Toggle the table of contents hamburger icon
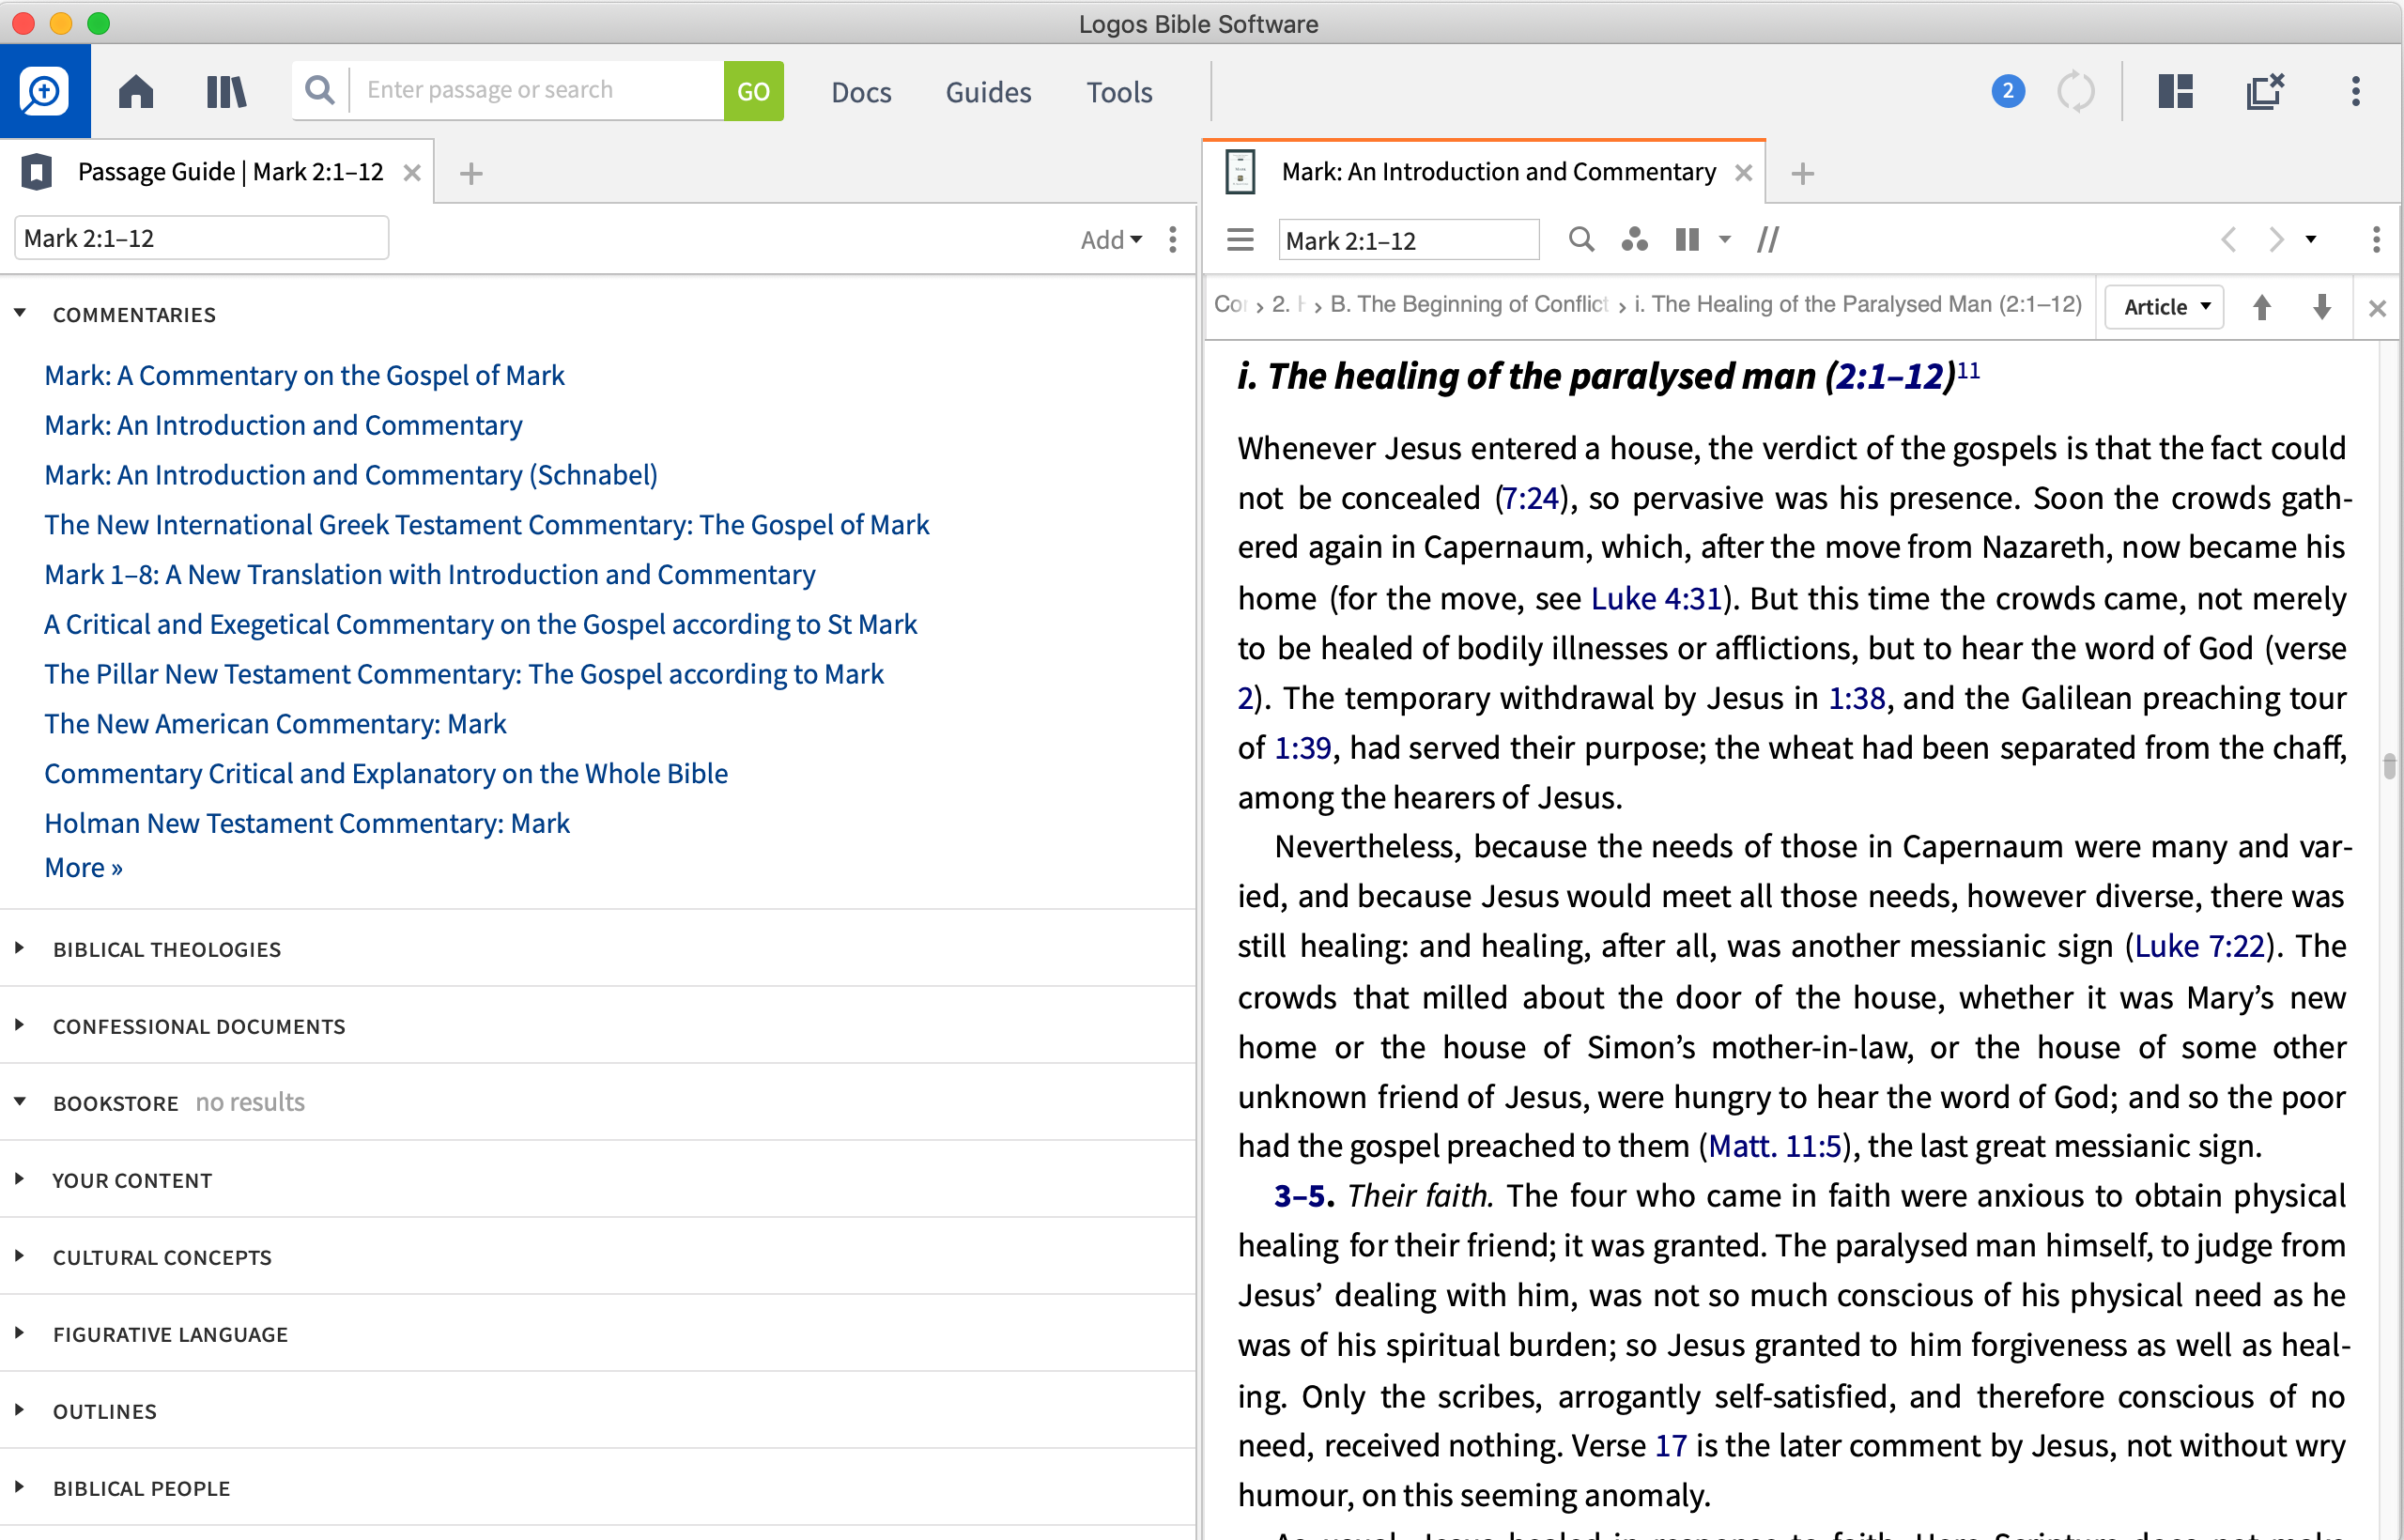Viewport: 2404px width, 1540px height. [1240, 240]
